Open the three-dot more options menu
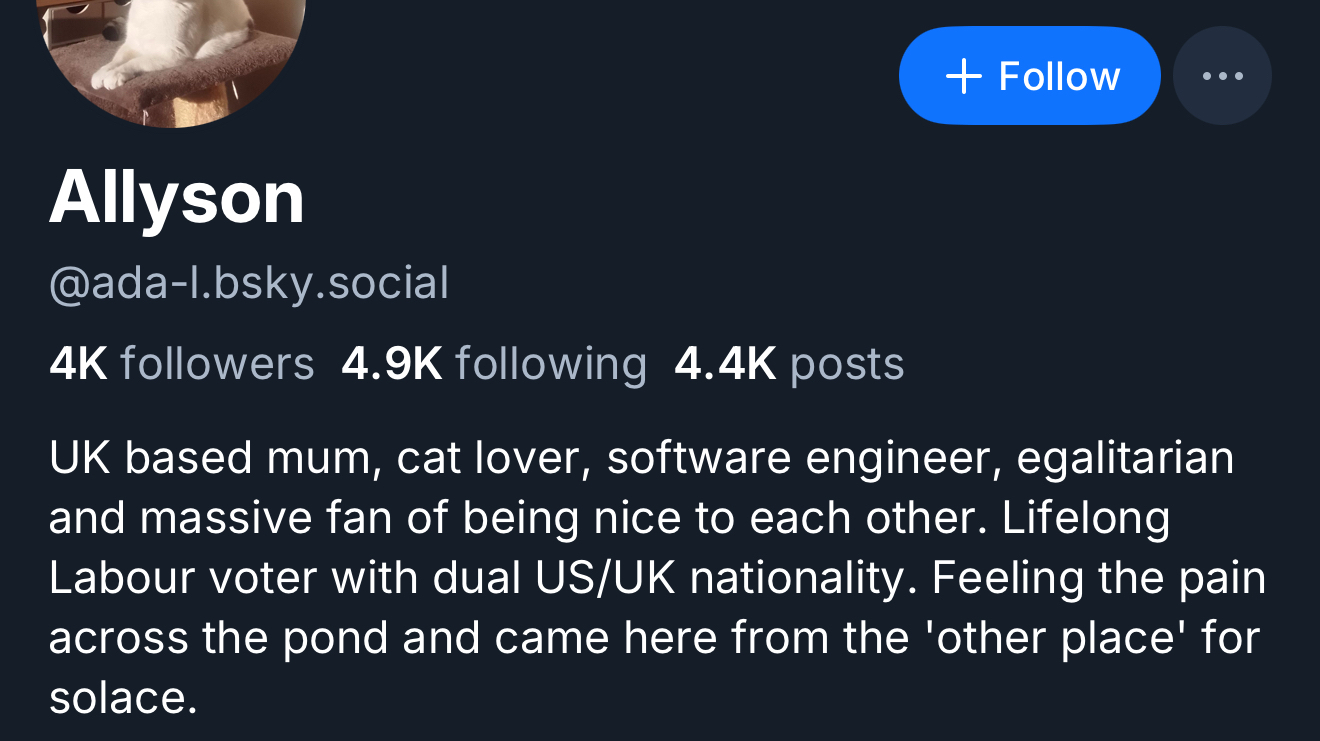1320x741 pixels. click(1222, 76)
